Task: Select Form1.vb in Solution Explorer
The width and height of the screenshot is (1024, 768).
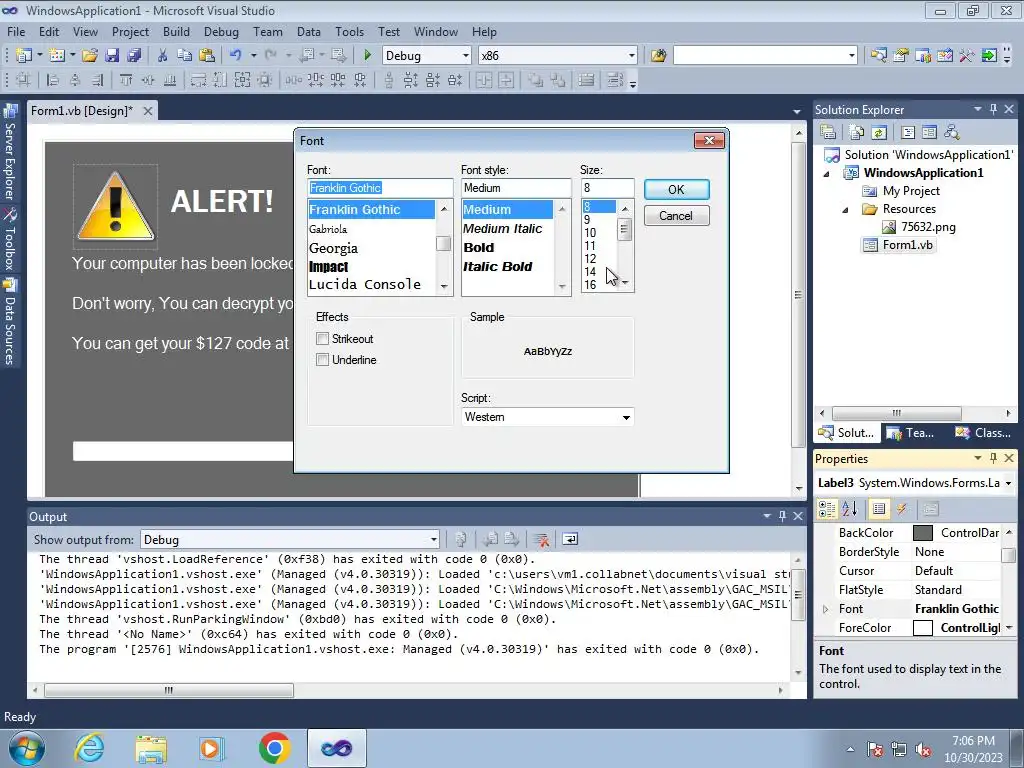Action: click(x=907, y=245)
